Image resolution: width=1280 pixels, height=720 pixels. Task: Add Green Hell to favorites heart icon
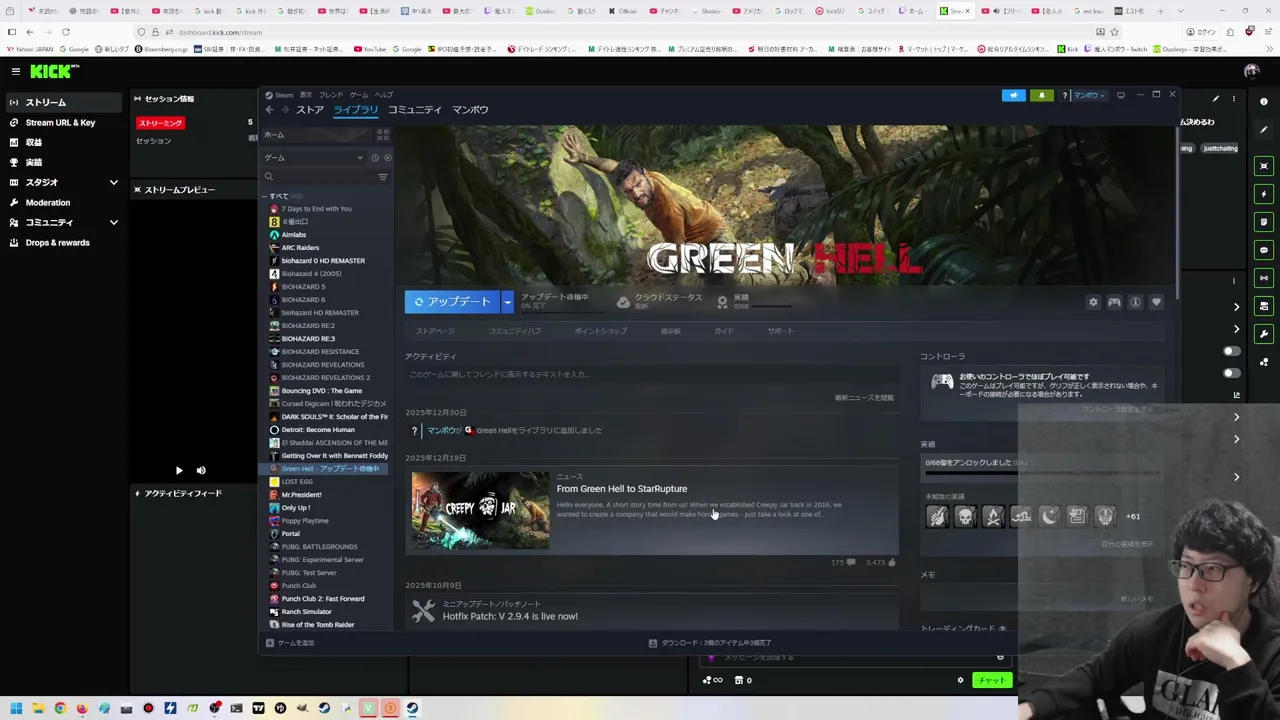click(1156, 303)
